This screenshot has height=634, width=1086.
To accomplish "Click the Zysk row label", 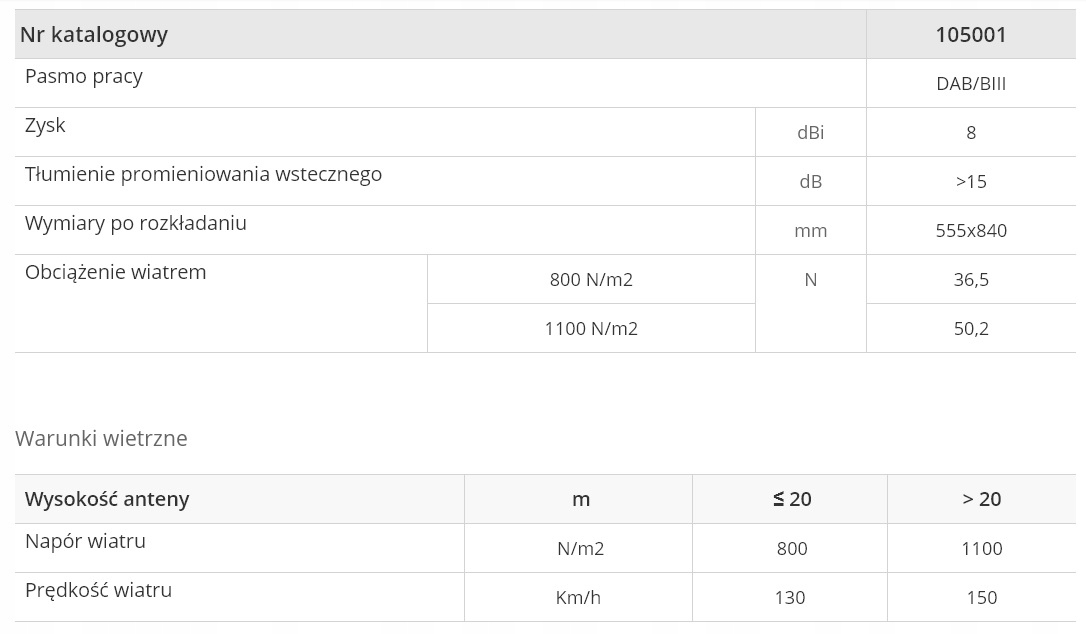I will point(45,126).
